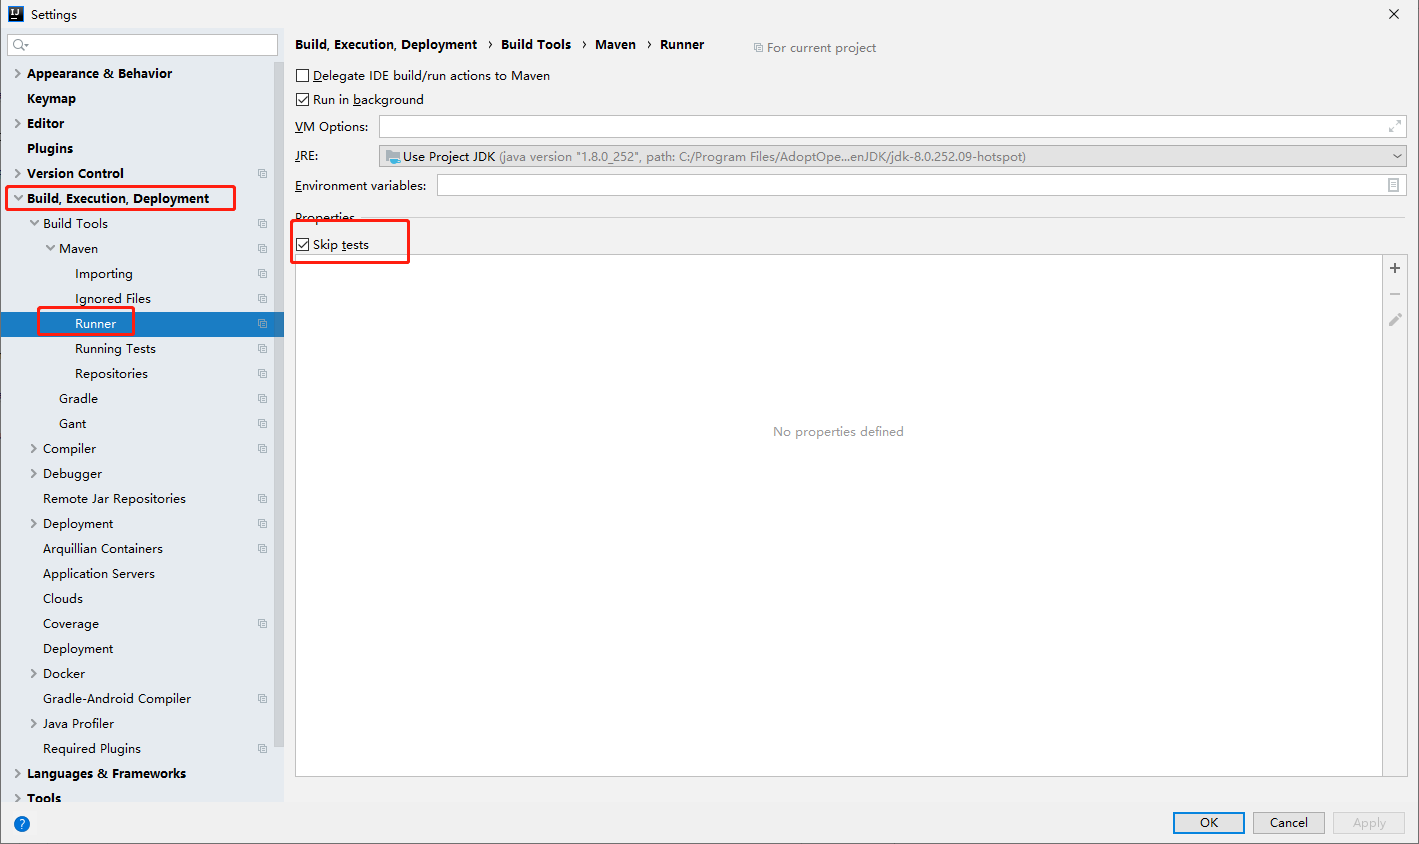
Task: Click Build, Execution, Deployment breadcrumb
Action: click(386, 45)
